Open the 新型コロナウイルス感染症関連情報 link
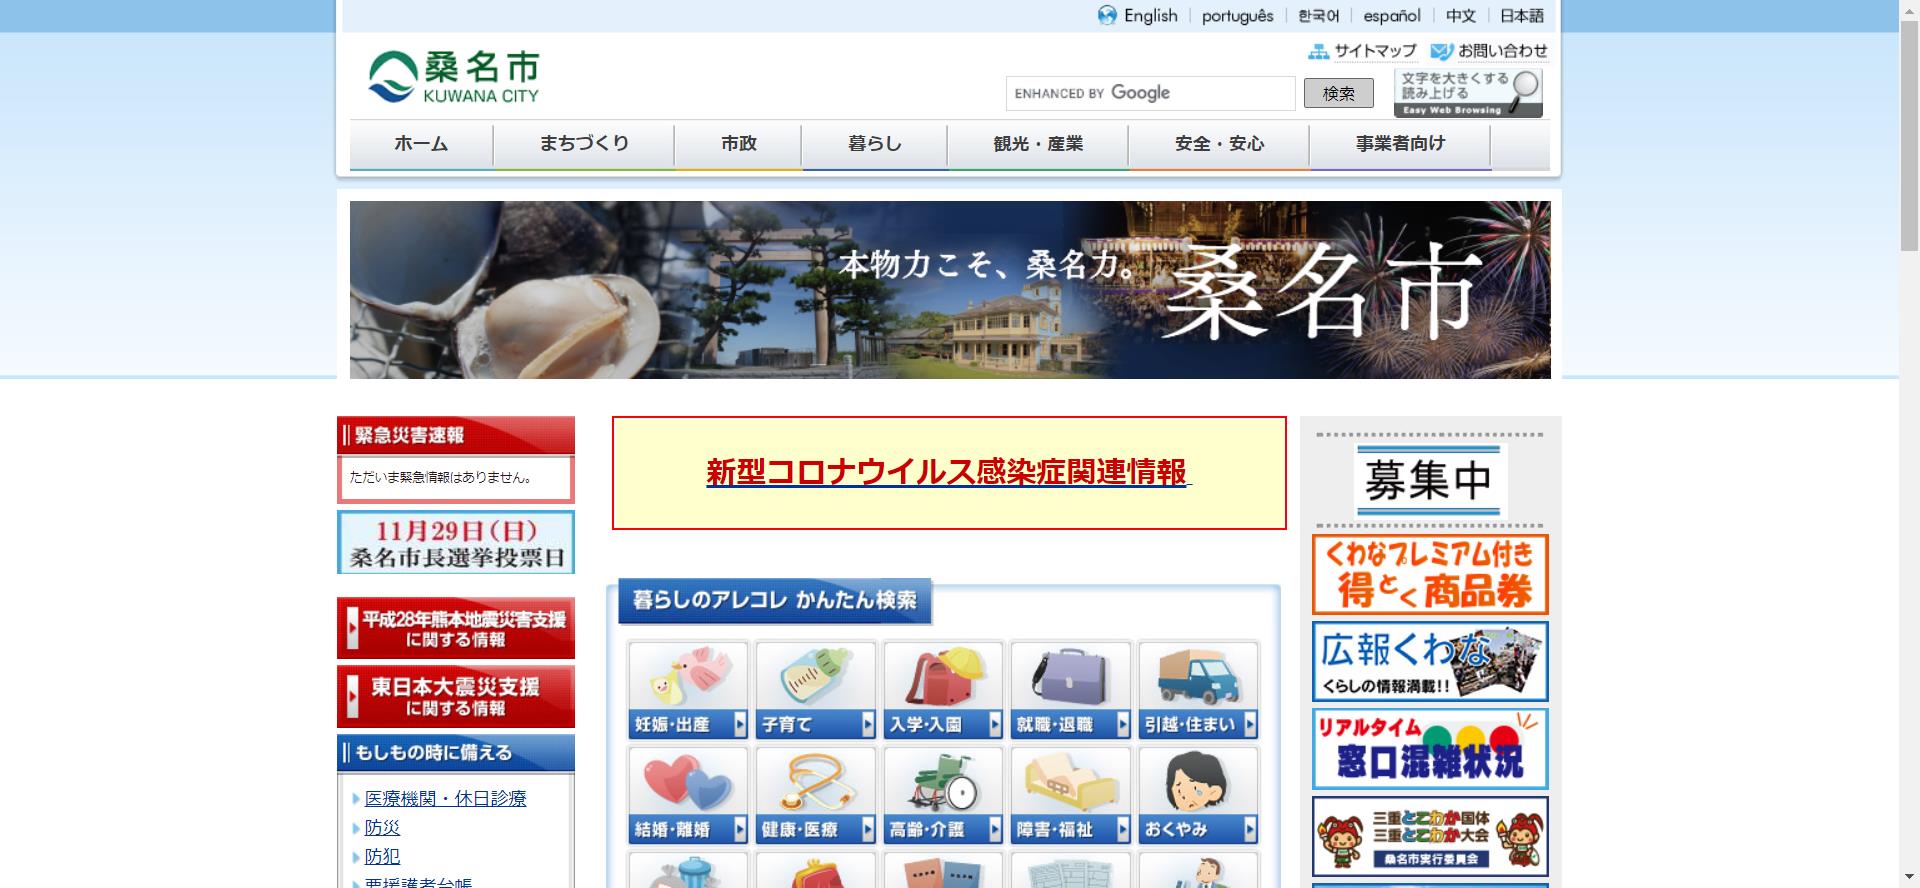The height and width of the screenshot is (888, 1920). click(x=948, y=472)
